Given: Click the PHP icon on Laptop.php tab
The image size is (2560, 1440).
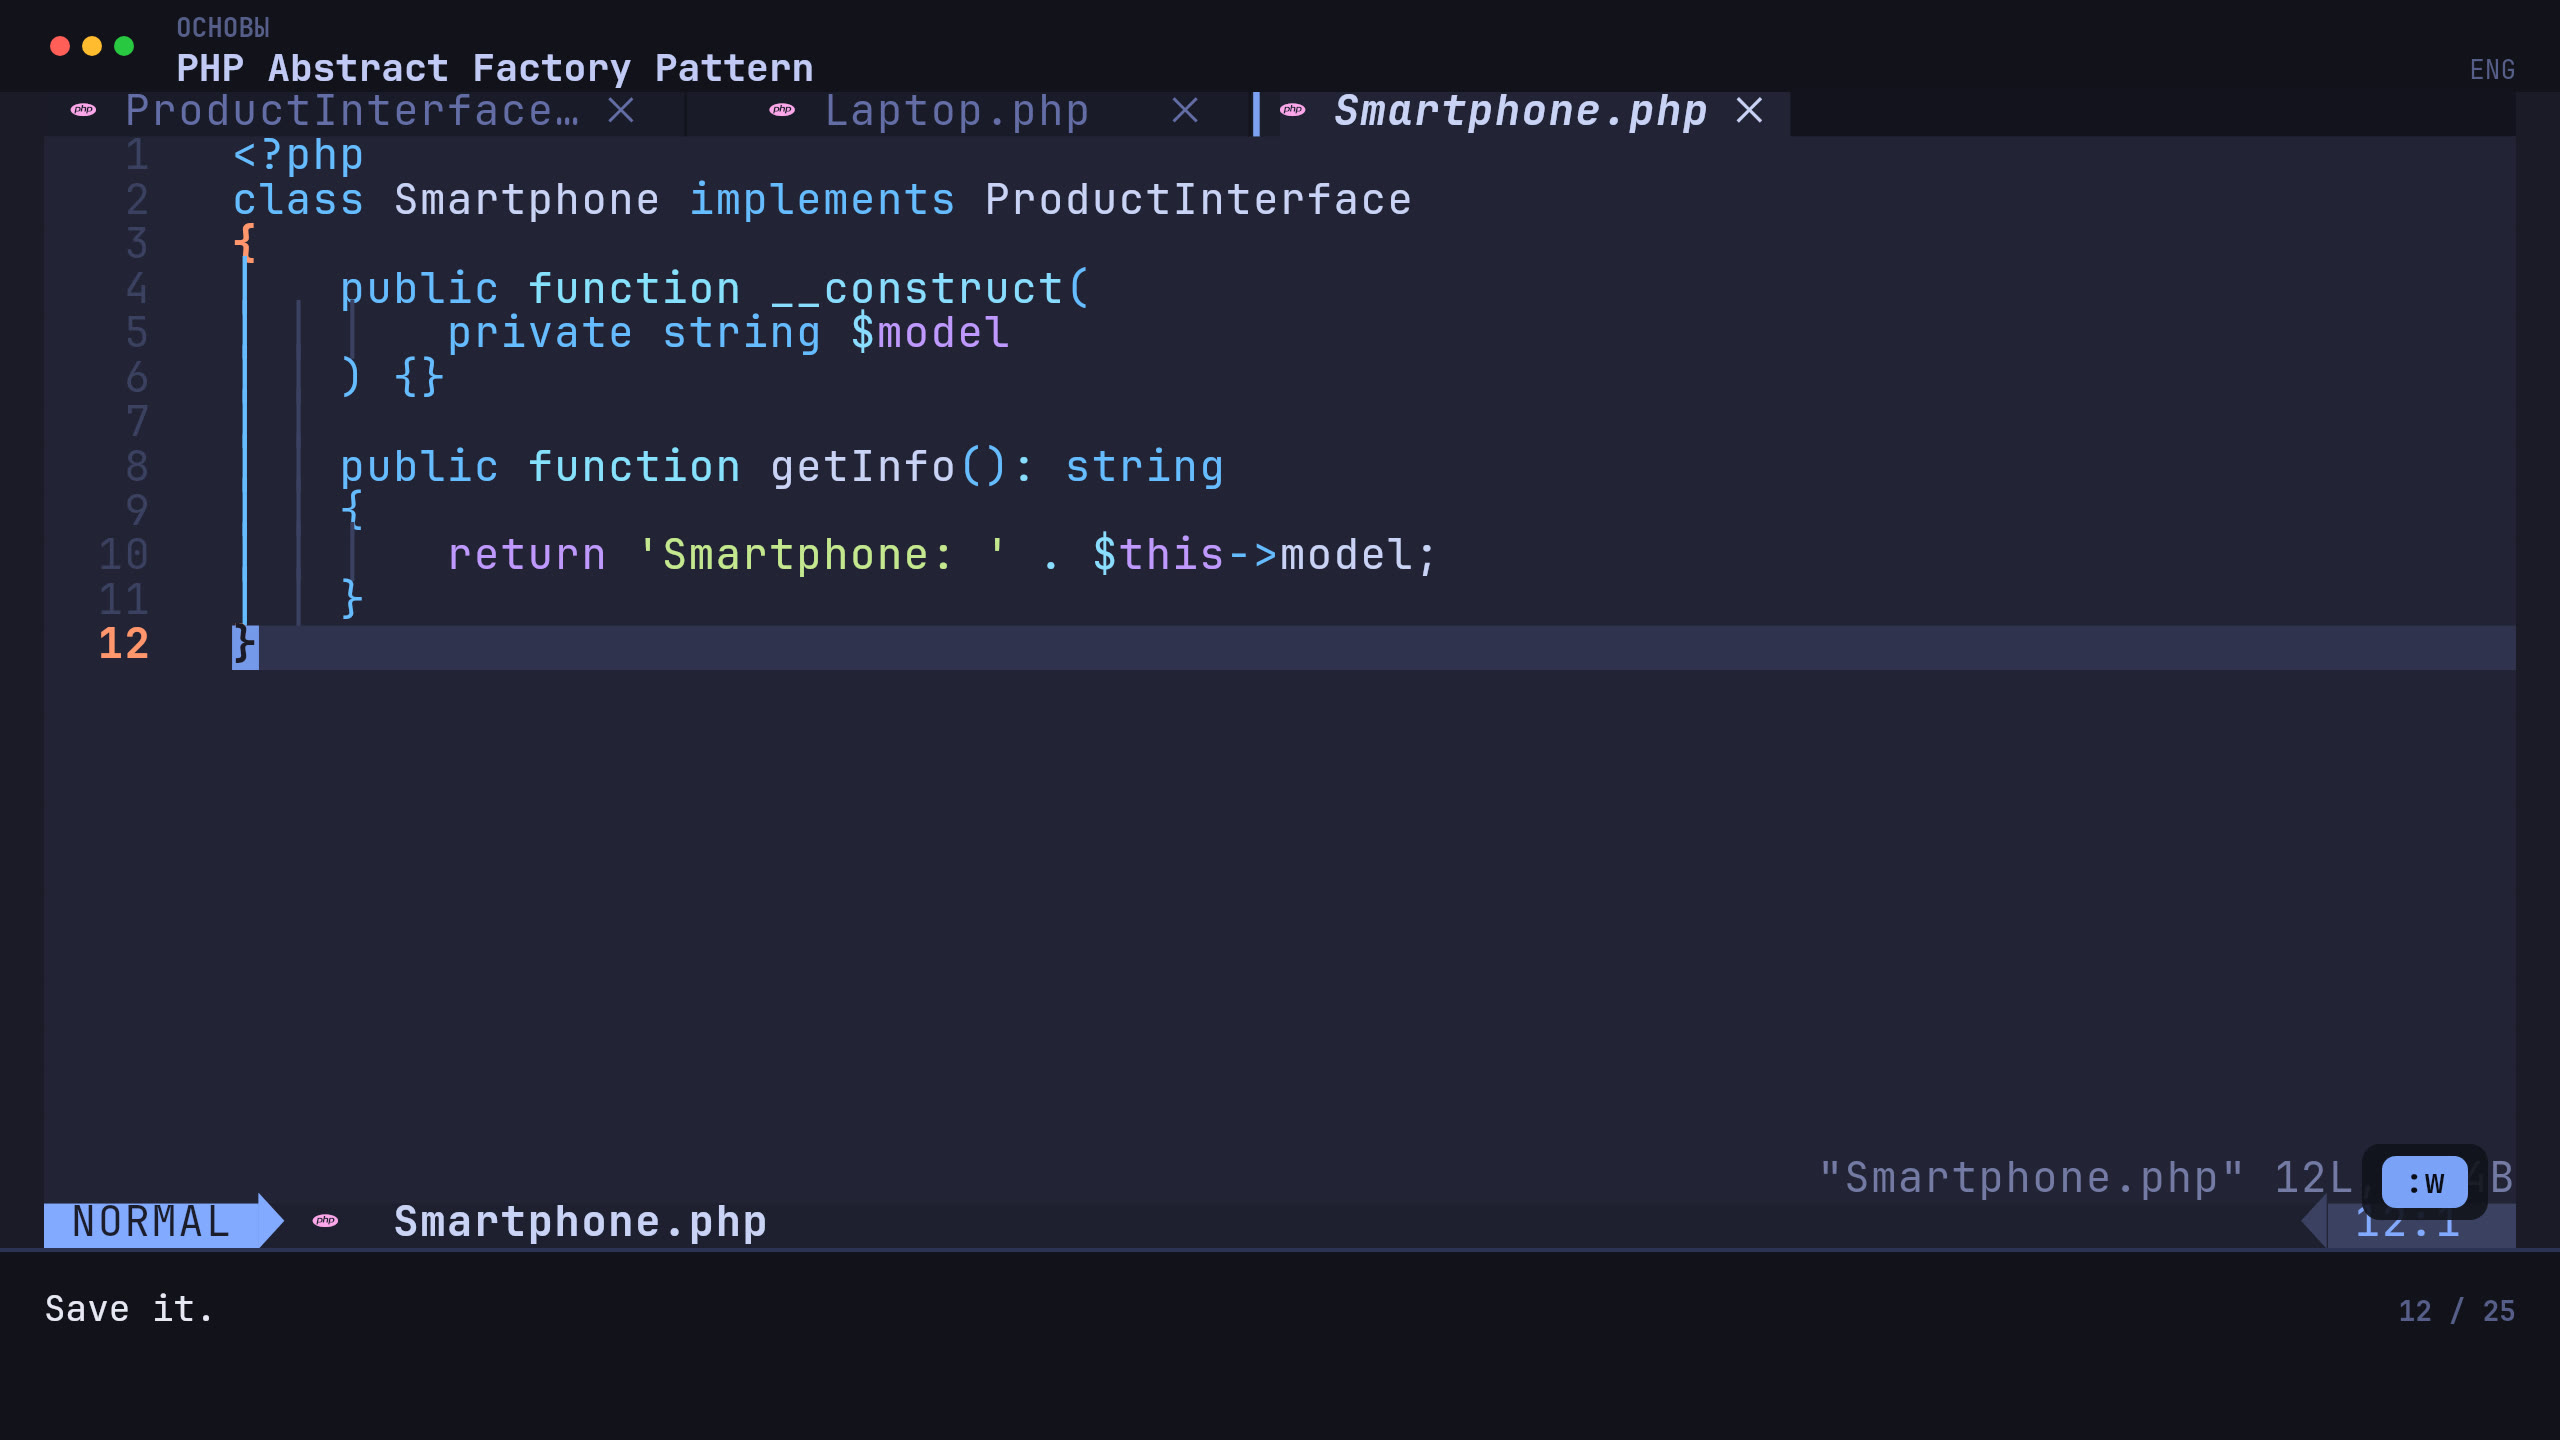Looking at the screenshot, I should coord(782,110).
